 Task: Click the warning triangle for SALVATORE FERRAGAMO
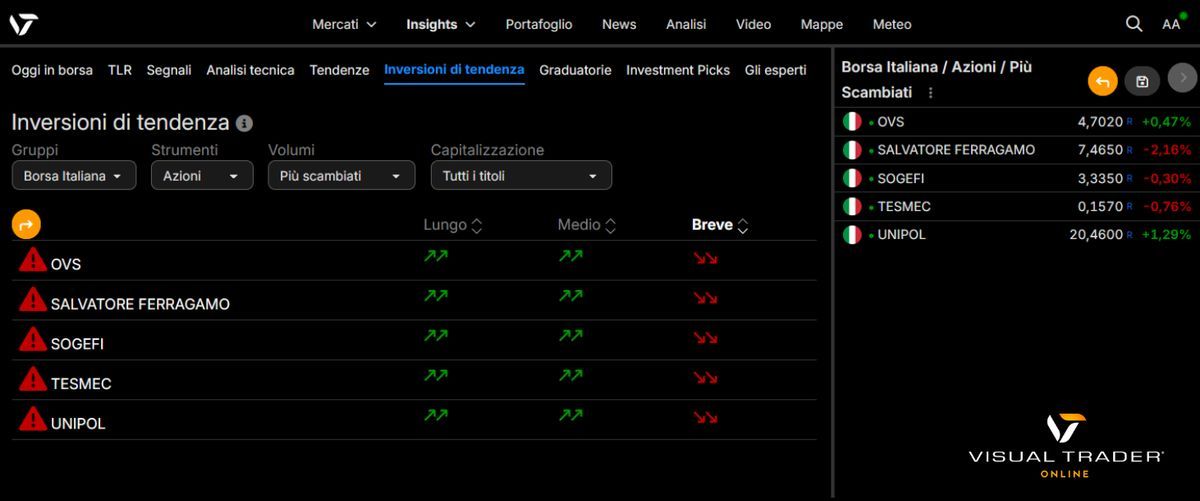pyautogui.click(x=33, y=300)
